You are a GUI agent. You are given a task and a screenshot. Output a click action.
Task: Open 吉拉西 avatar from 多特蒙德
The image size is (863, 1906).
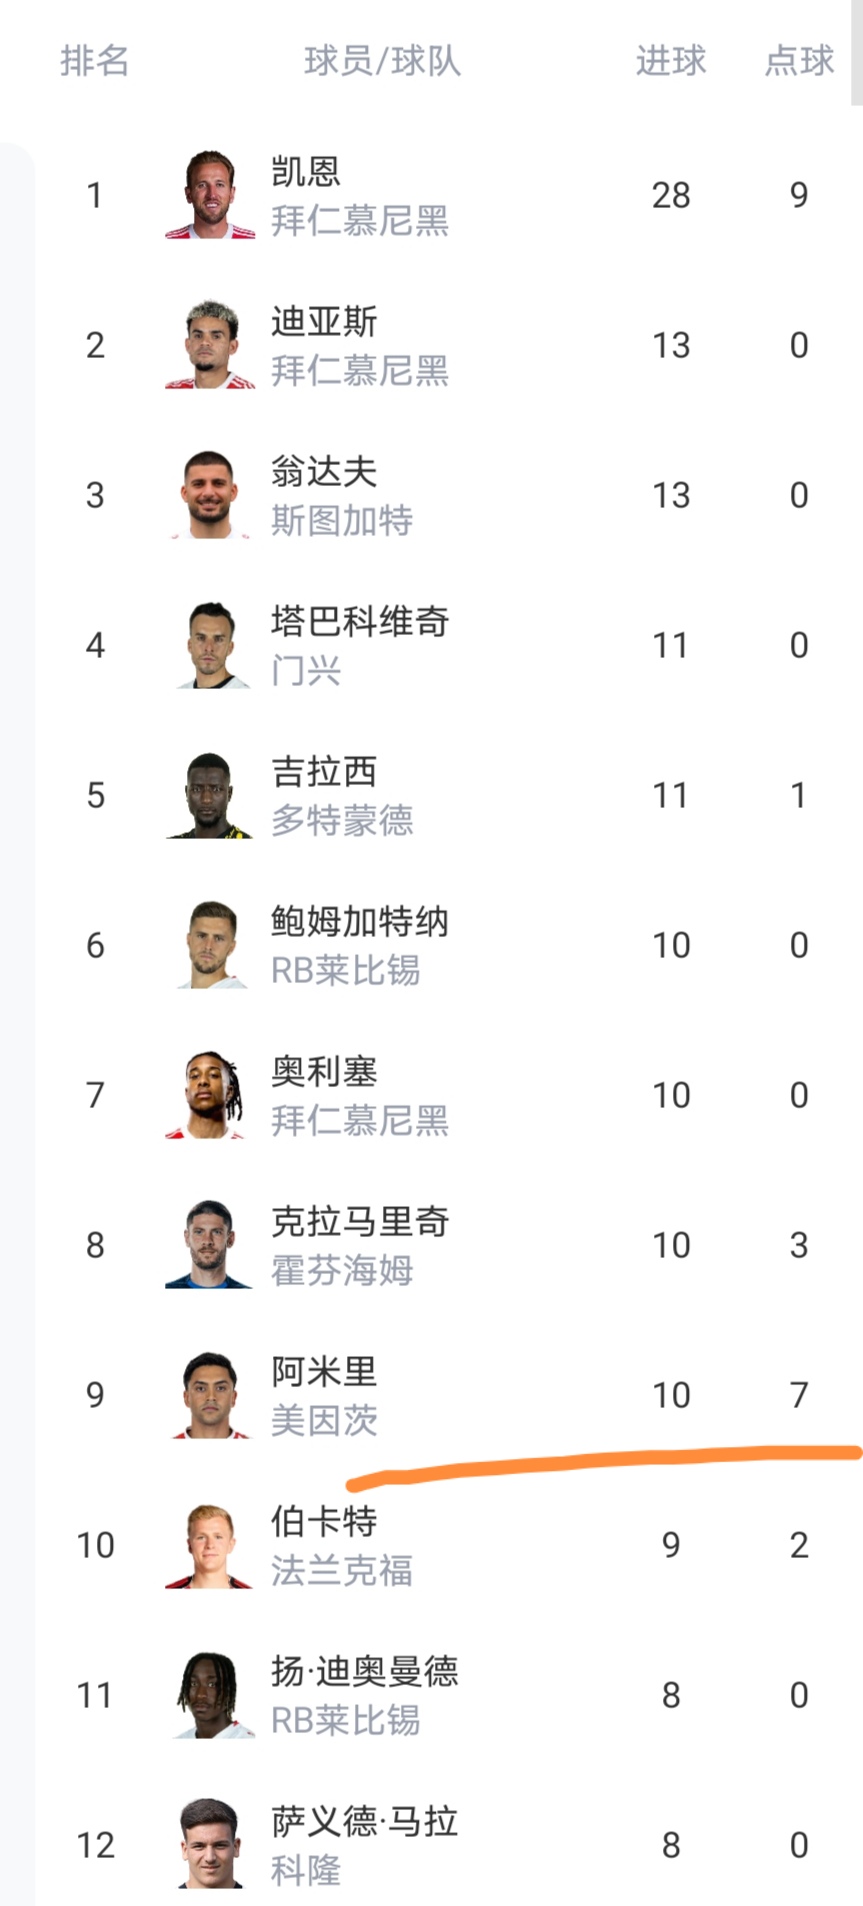click(x=210, y=795)
